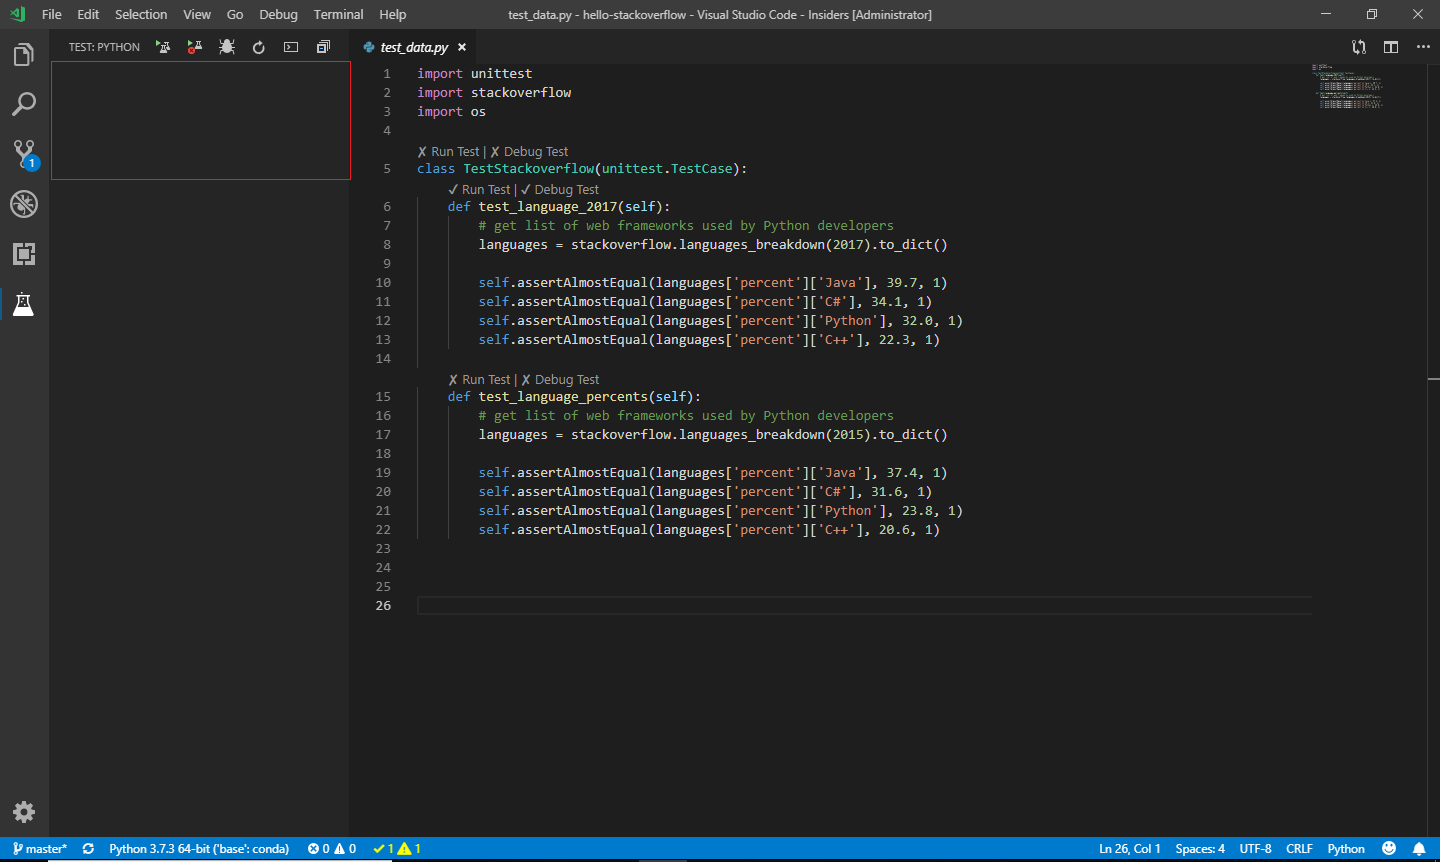This screenshot has height=862, width=1440.
Task: Collapse all tests in Test Explorer
Action: click(x=322, y=46)
